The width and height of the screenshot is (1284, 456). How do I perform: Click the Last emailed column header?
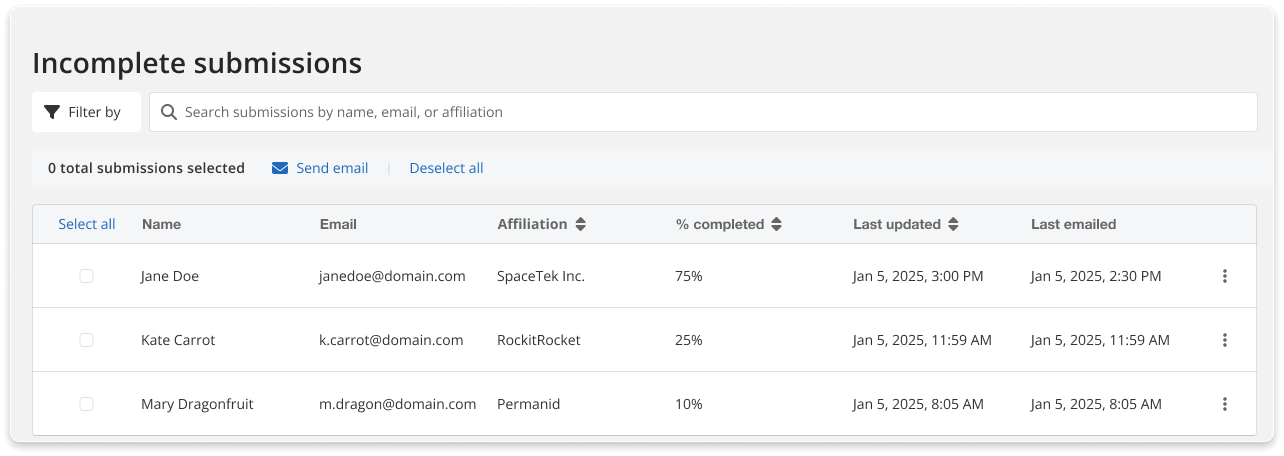1073,224
